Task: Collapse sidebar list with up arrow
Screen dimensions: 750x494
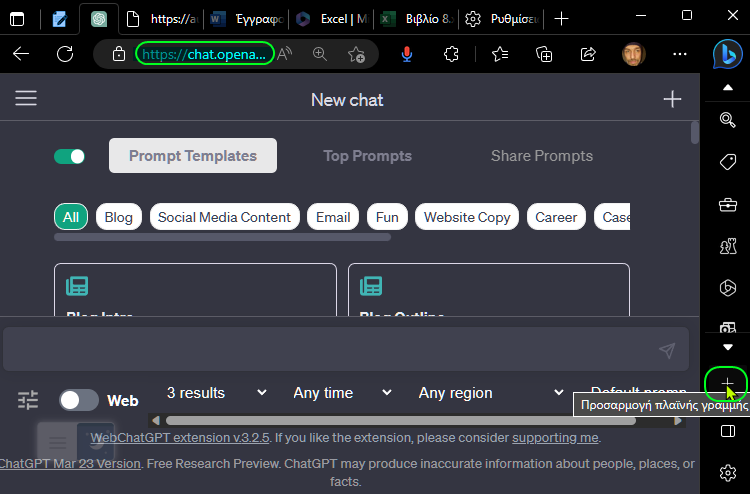Action: click(x=728, y=88)
